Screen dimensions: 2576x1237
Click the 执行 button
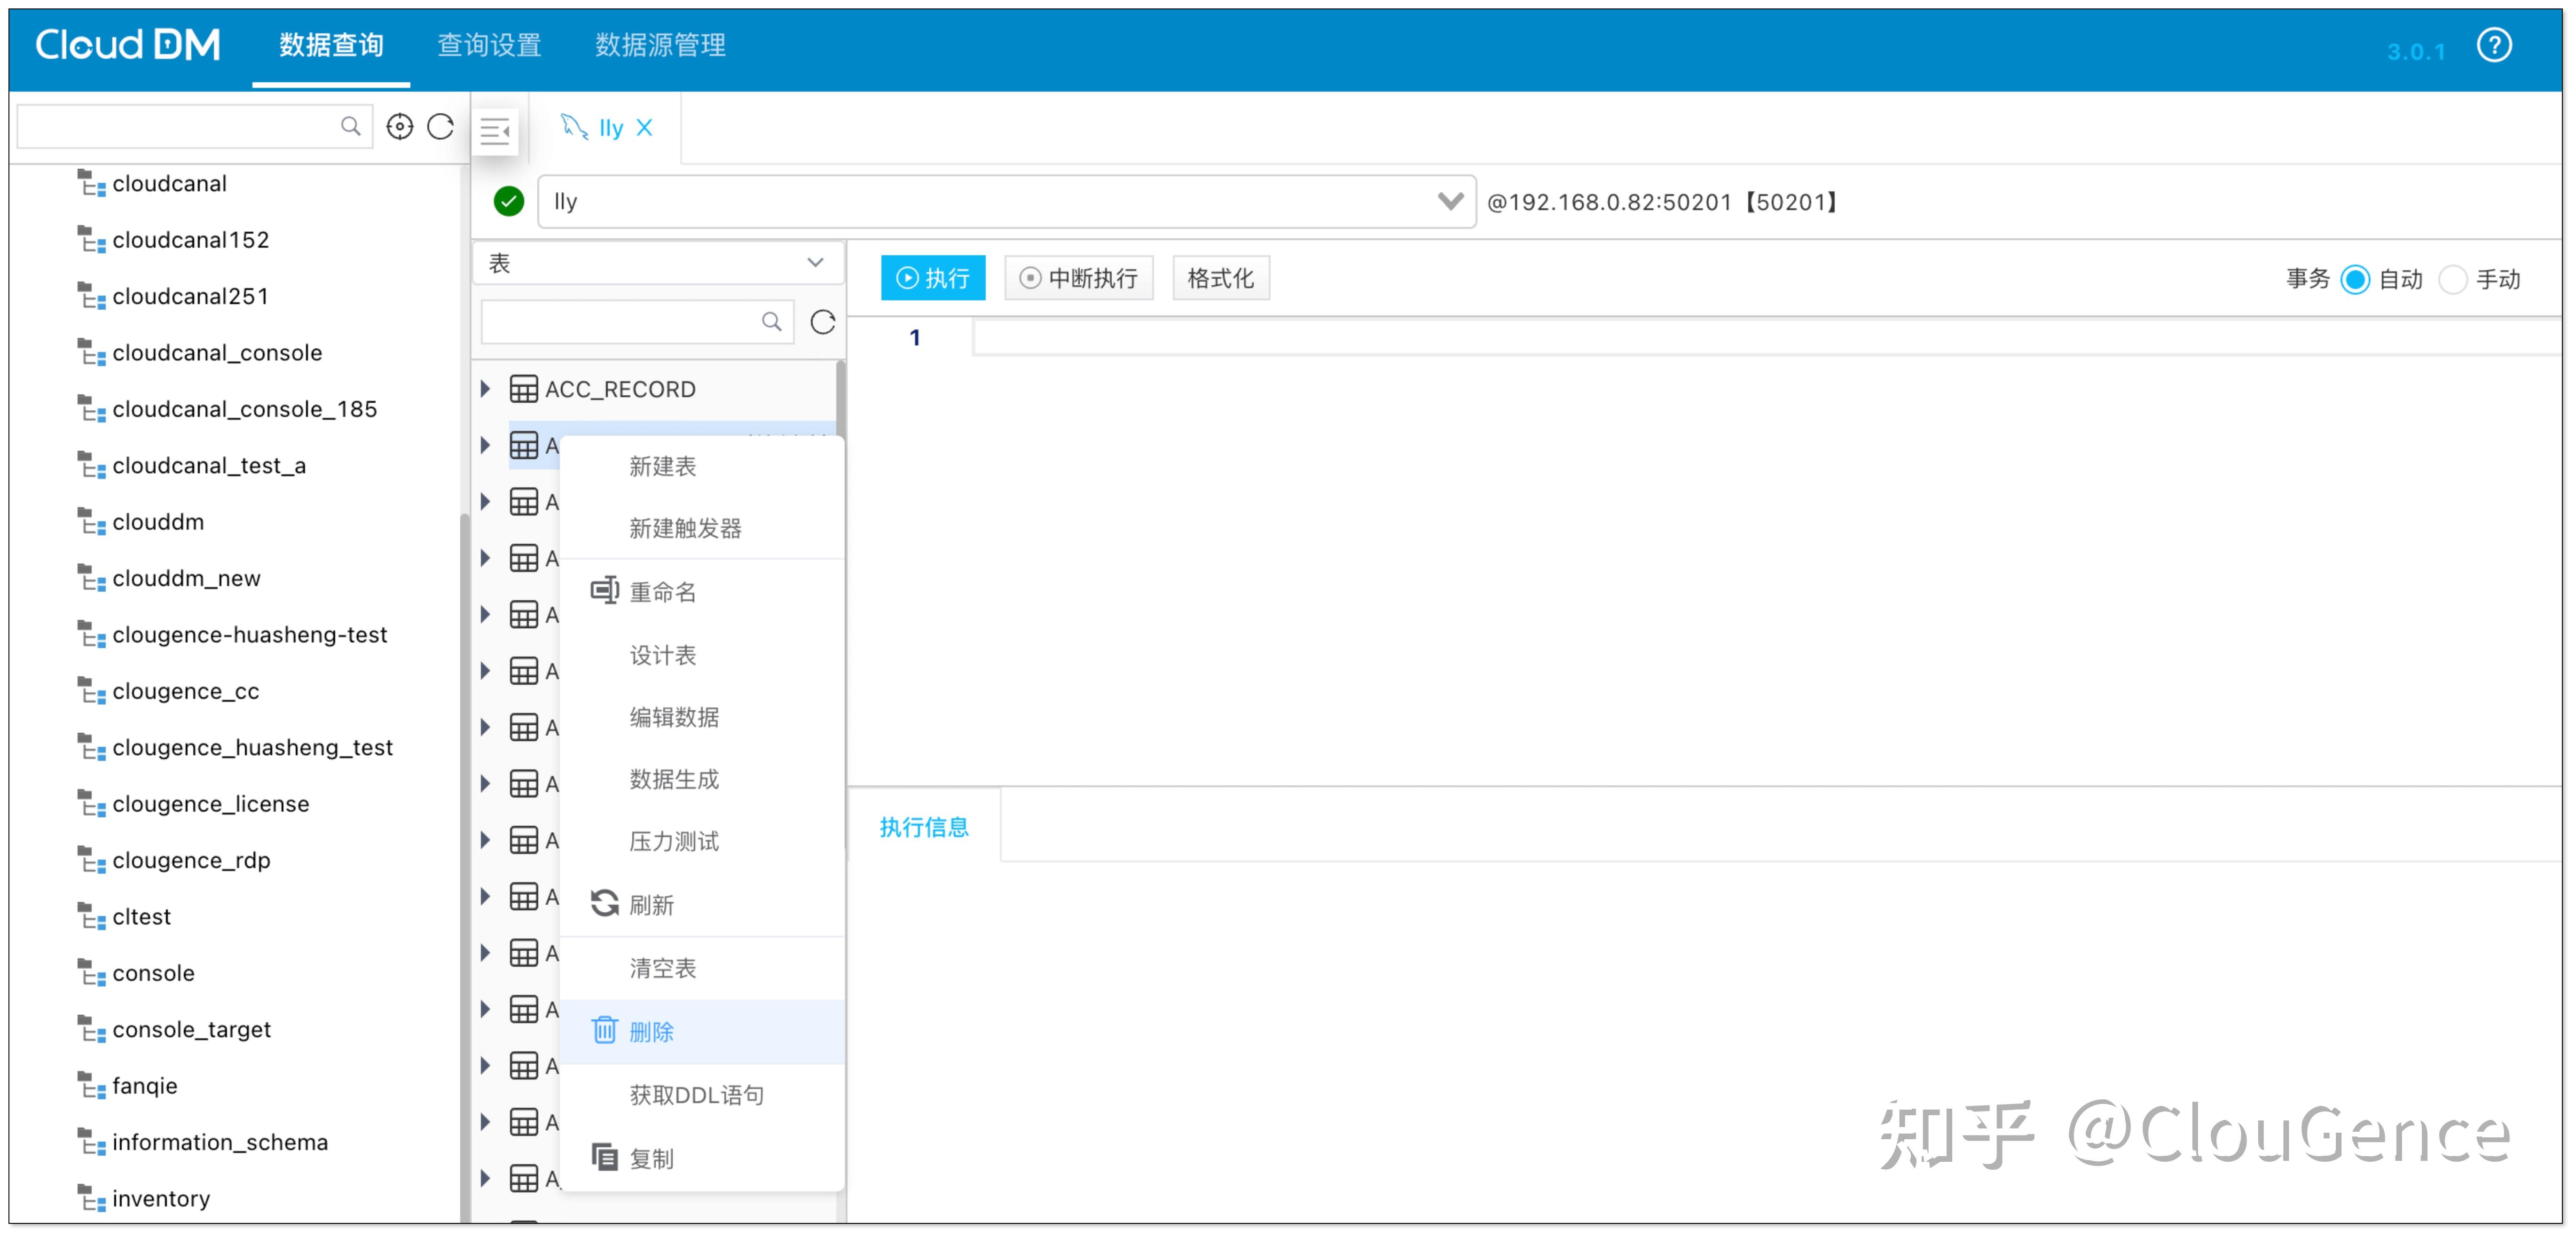(932, 278)
